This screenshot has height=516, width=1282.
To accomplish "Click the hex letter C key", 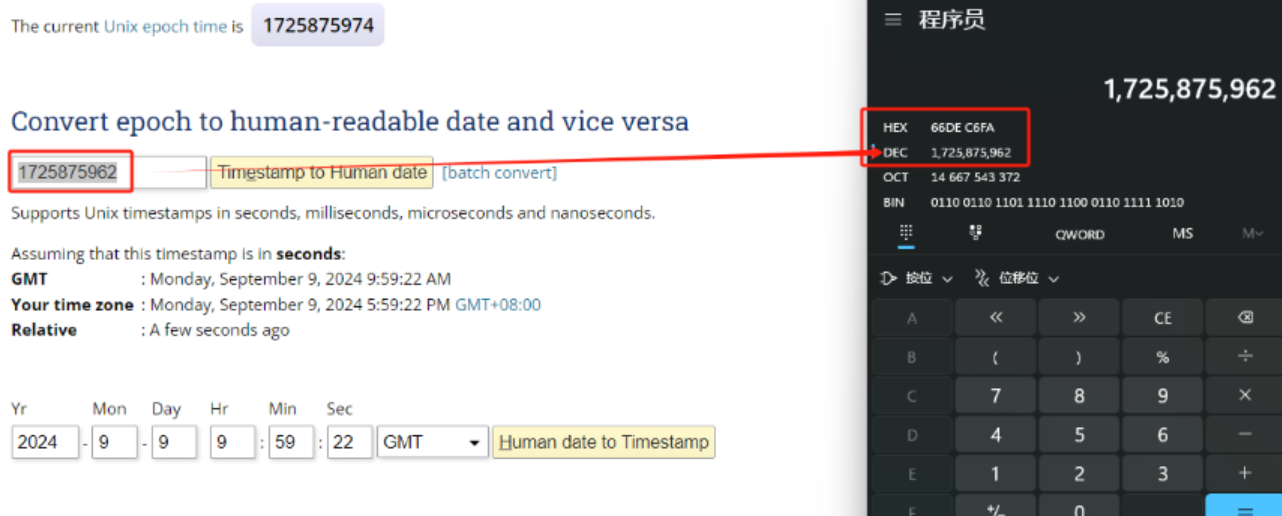I will click(911, 396).
